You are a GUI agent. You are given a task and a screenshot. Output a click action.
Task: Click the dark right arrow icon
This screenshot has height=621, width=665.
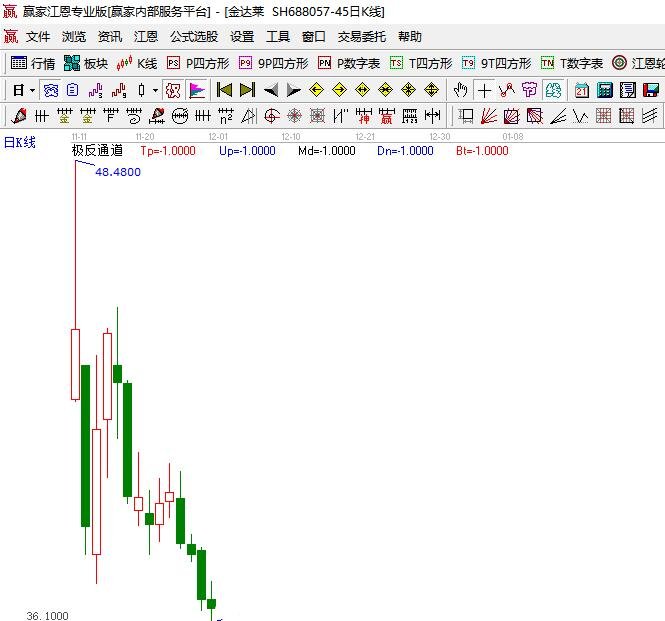click(293, 90)
